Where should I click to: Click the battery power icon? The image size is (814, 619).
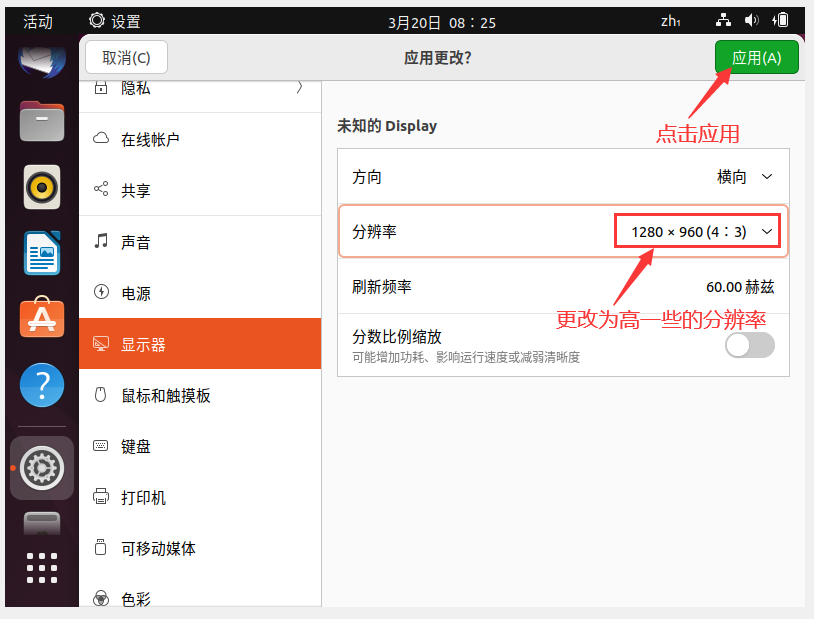tap(780, 21)
